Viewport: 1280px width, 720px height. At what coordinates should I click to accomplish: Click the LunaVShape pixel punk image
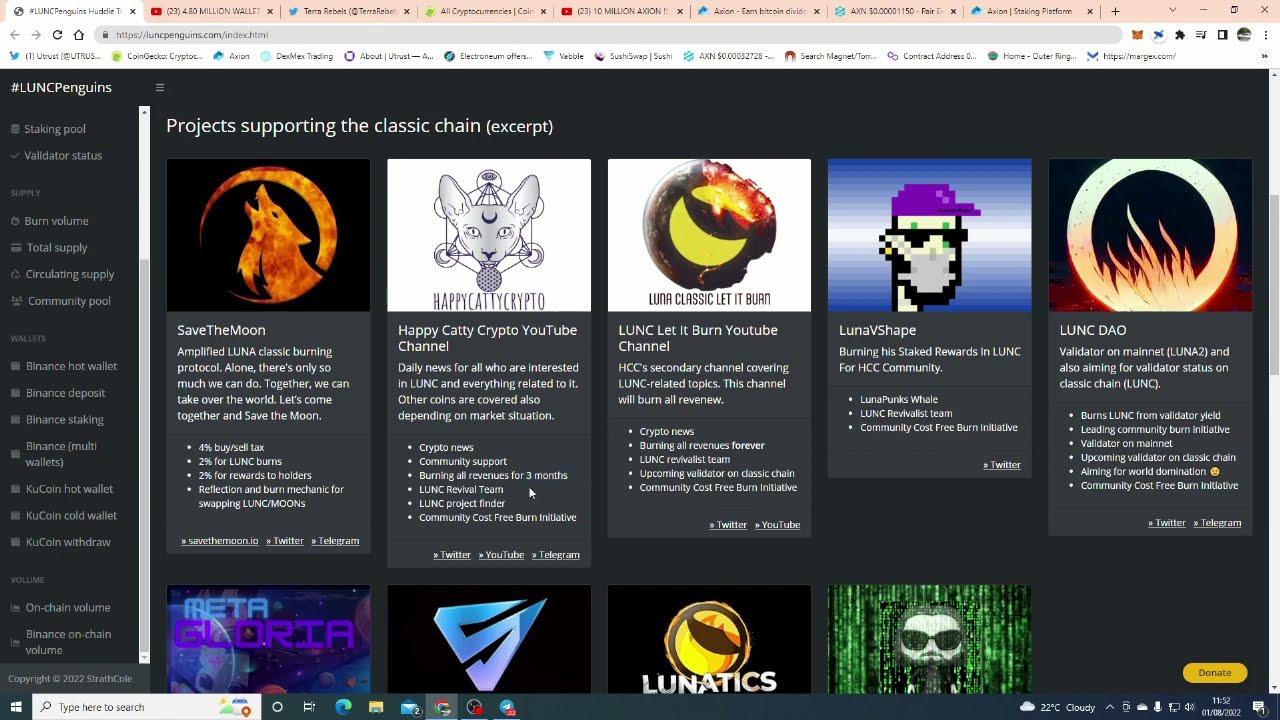(x=930, y=235)
